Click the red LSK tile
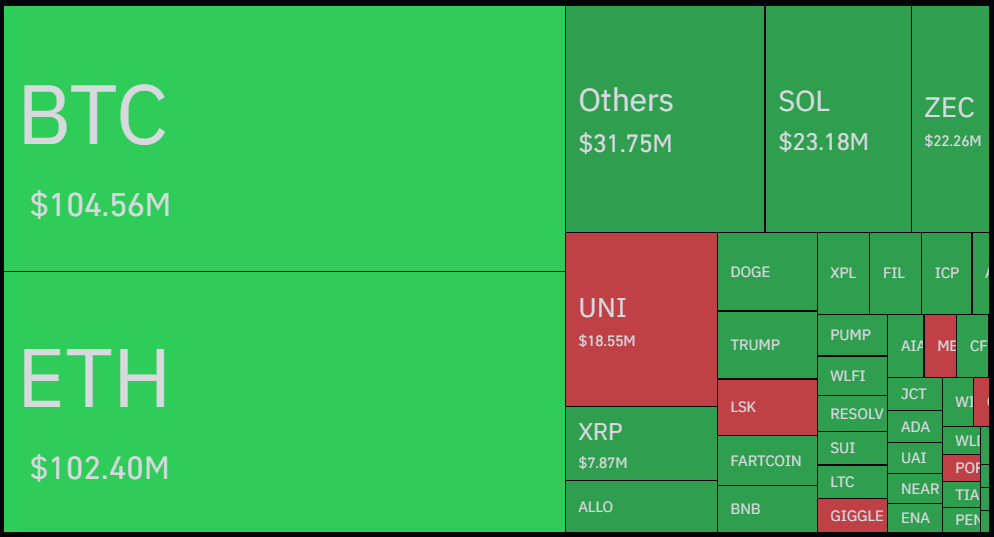This screenshot has width=994, height=537. click(x=767, y=408)
